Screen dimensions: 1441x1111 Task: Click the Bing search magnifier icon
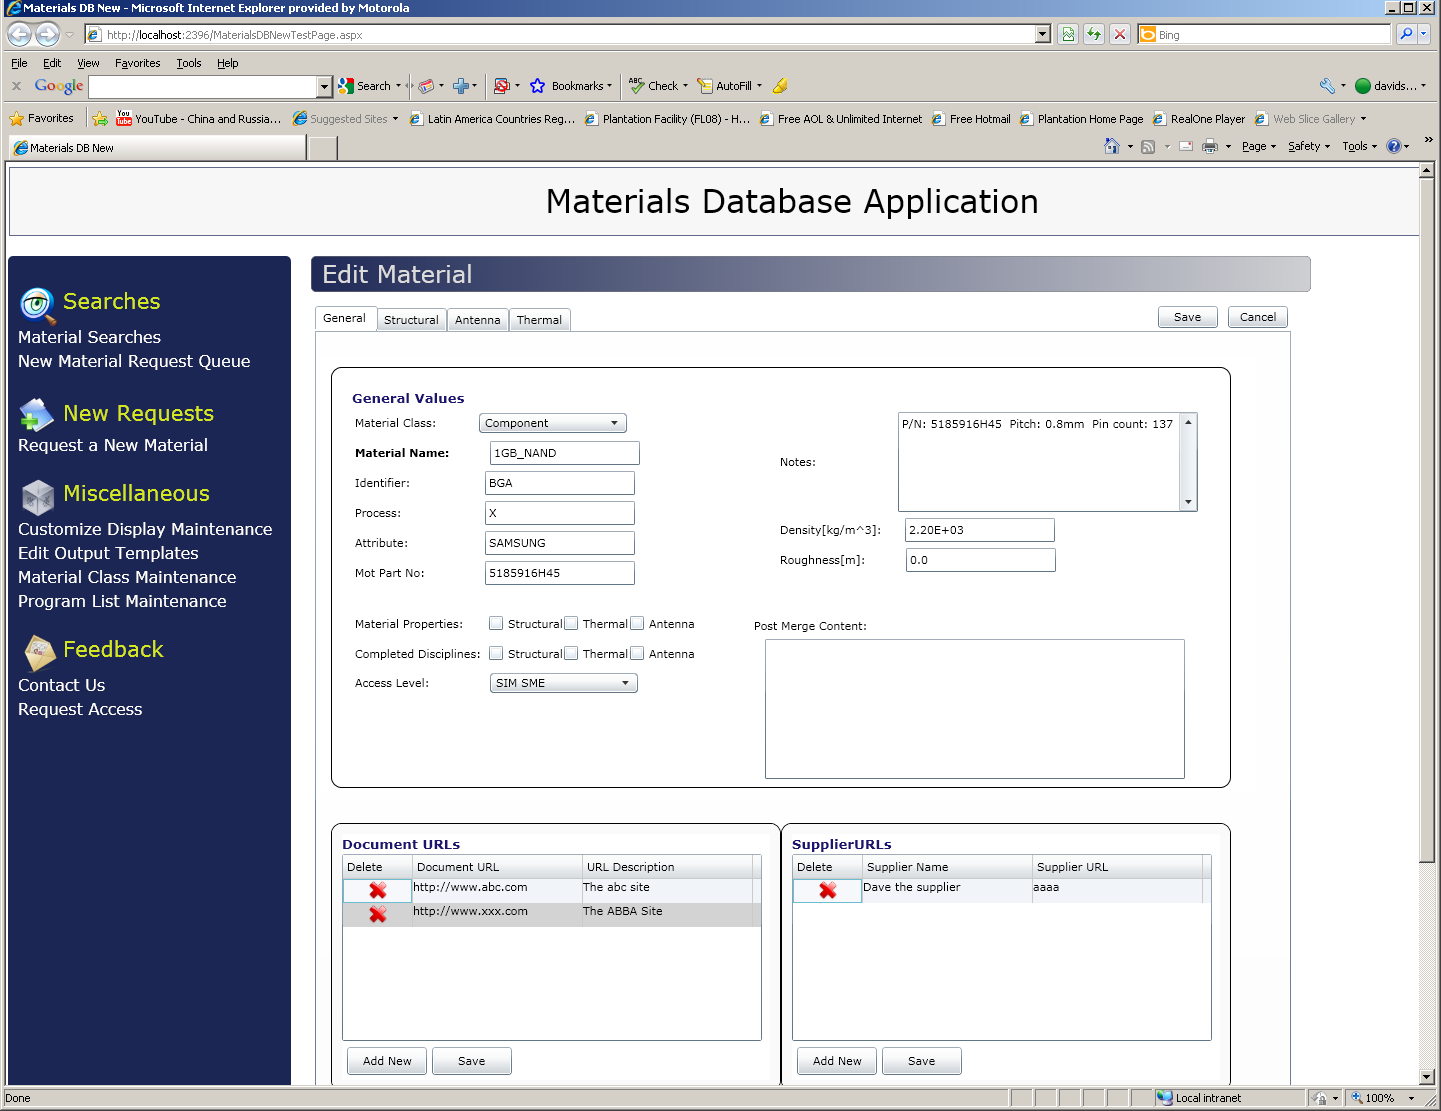(1406, 34)
